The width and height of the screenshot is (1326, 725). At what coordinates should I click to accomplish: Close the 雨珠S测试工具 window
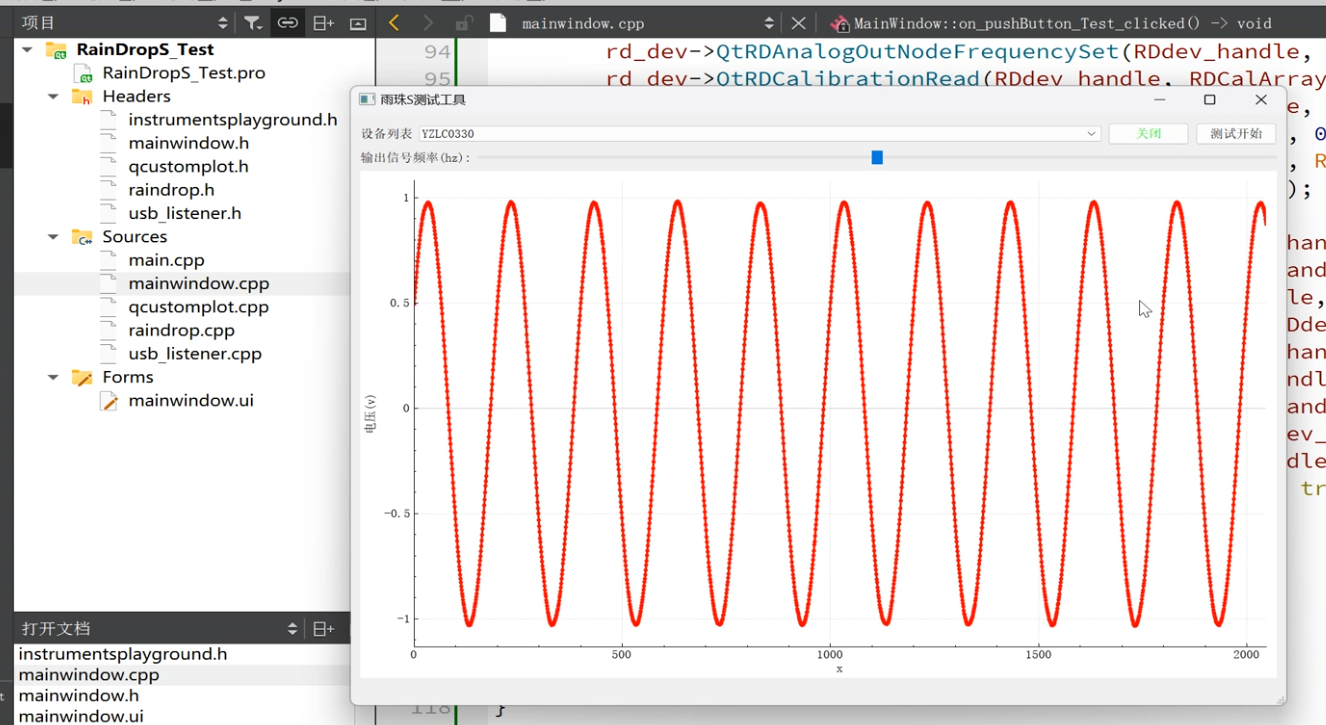click(x=1261, y=100)
